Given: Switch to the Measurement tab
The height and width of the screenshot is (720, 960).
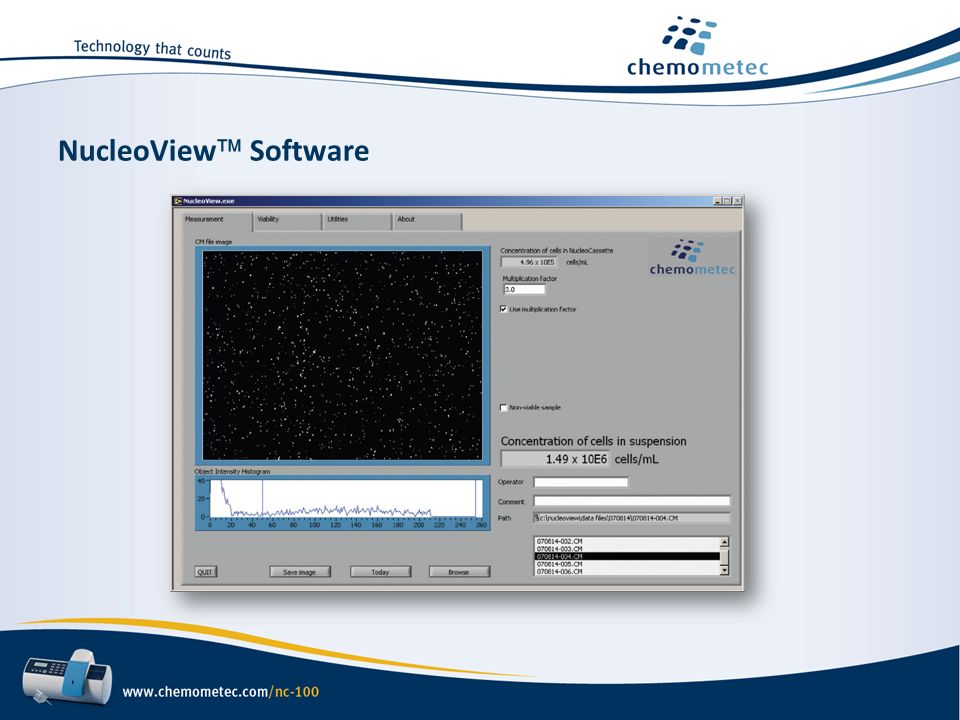Looking at the screenshot, I should (217, 220).
